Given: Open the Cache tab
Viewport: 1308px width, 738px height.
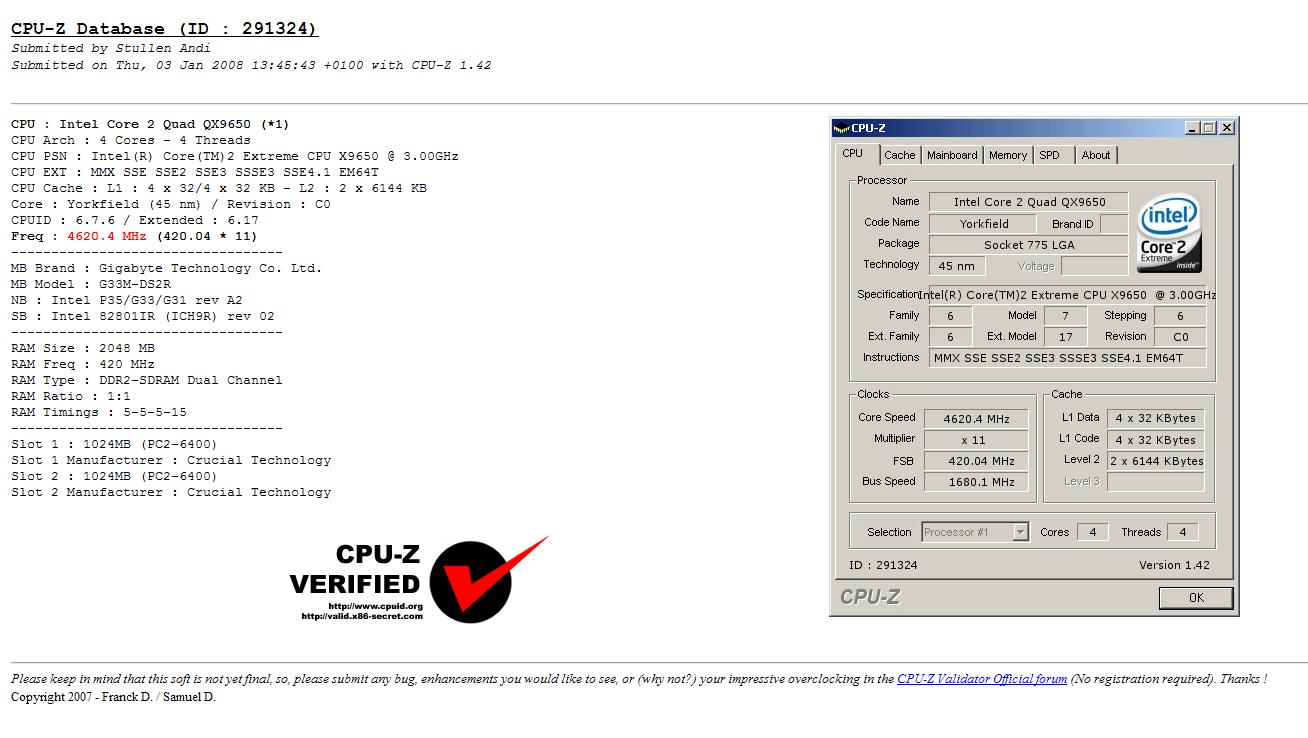Looking at the screenshot, I should coord(899,155).
